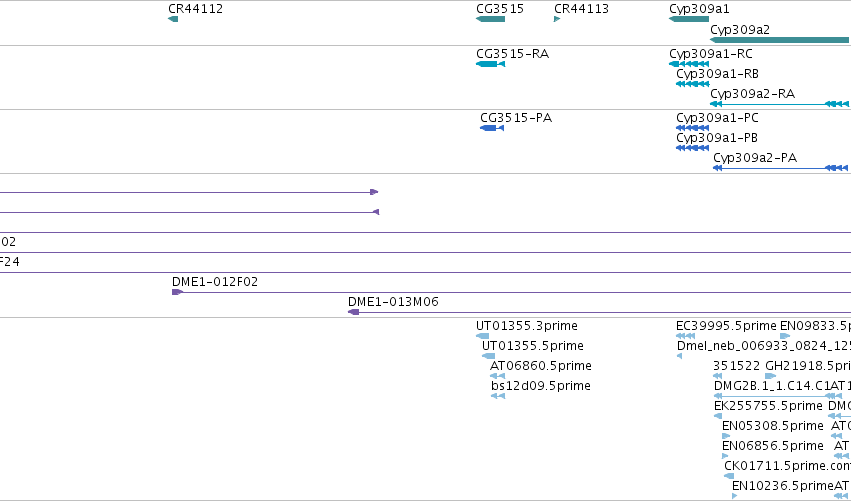This screenshot has height=501, width=851.
Task: Open the EN05308.5prime EST label
Action: (773, 426)
